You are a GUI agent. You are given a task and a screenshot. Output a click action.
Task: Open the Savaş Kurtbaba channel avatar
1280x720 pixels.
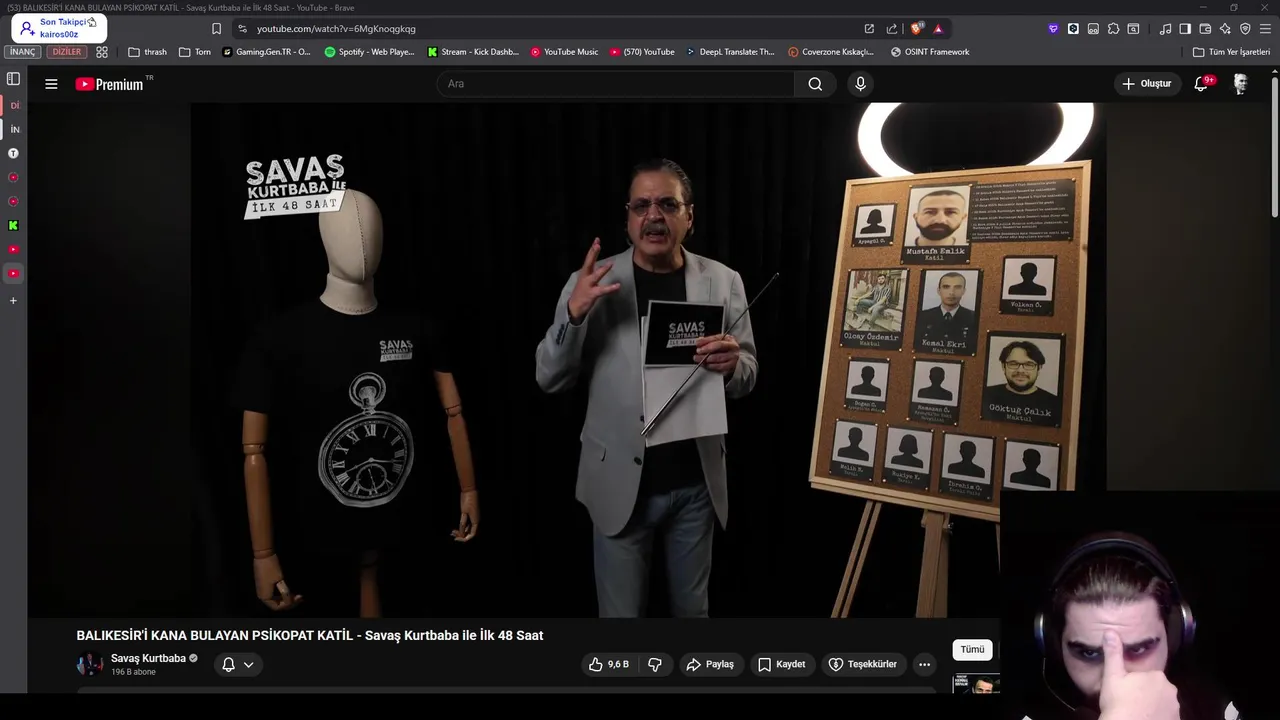point(90,664)
